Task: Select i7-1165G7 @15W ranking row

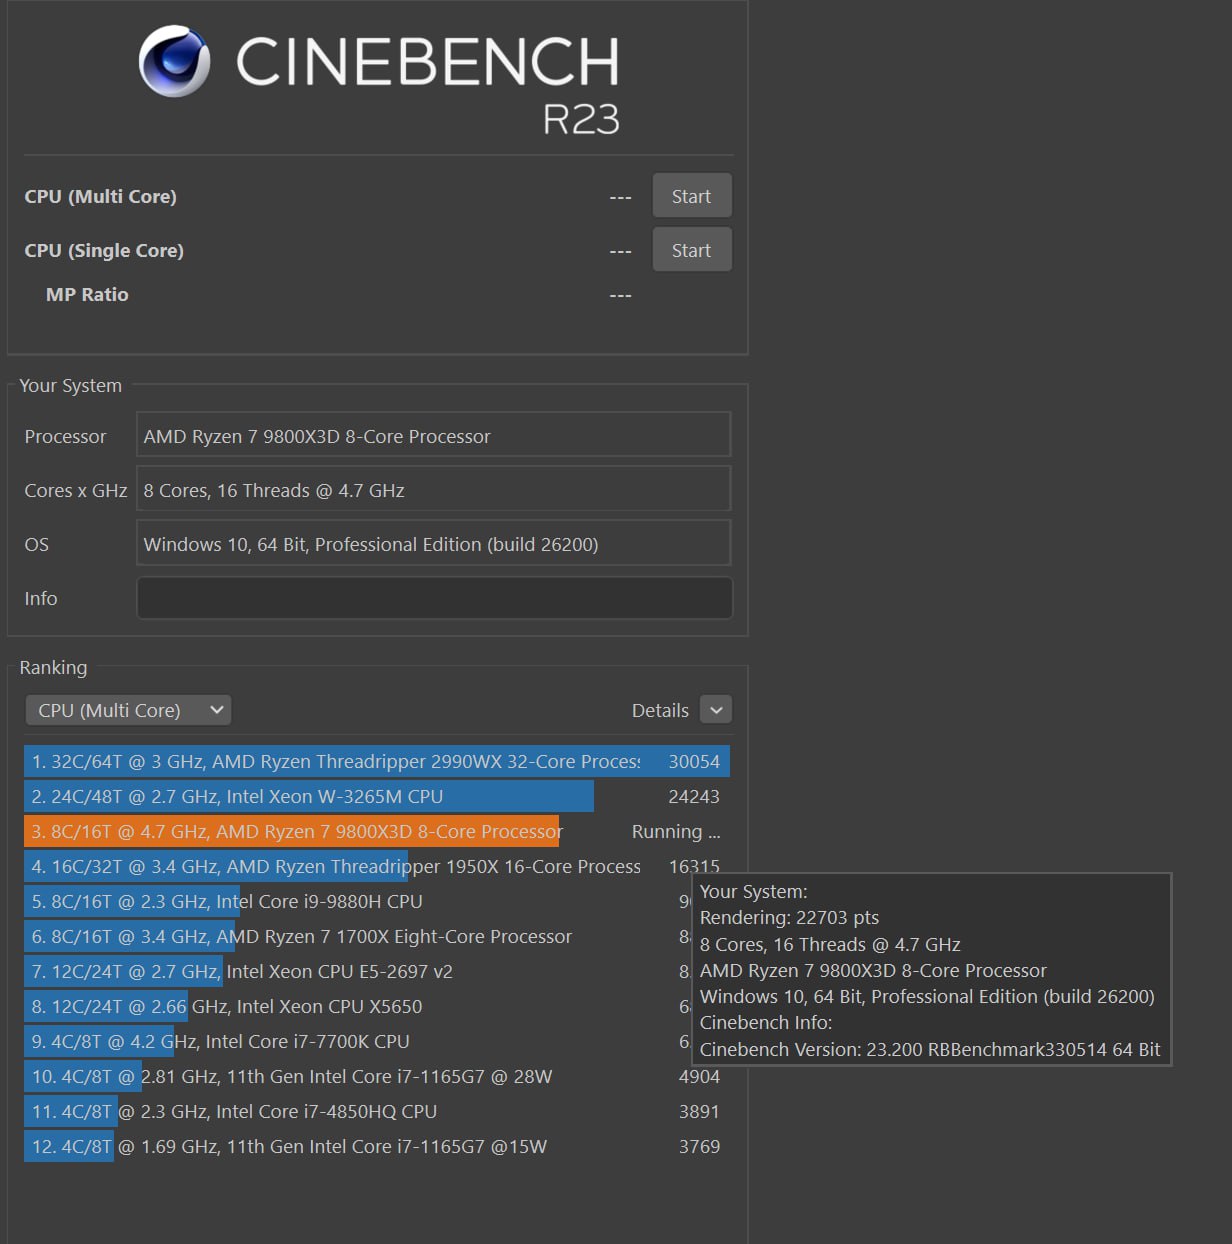Action: pyautogui.click(x=377, y=1146)
